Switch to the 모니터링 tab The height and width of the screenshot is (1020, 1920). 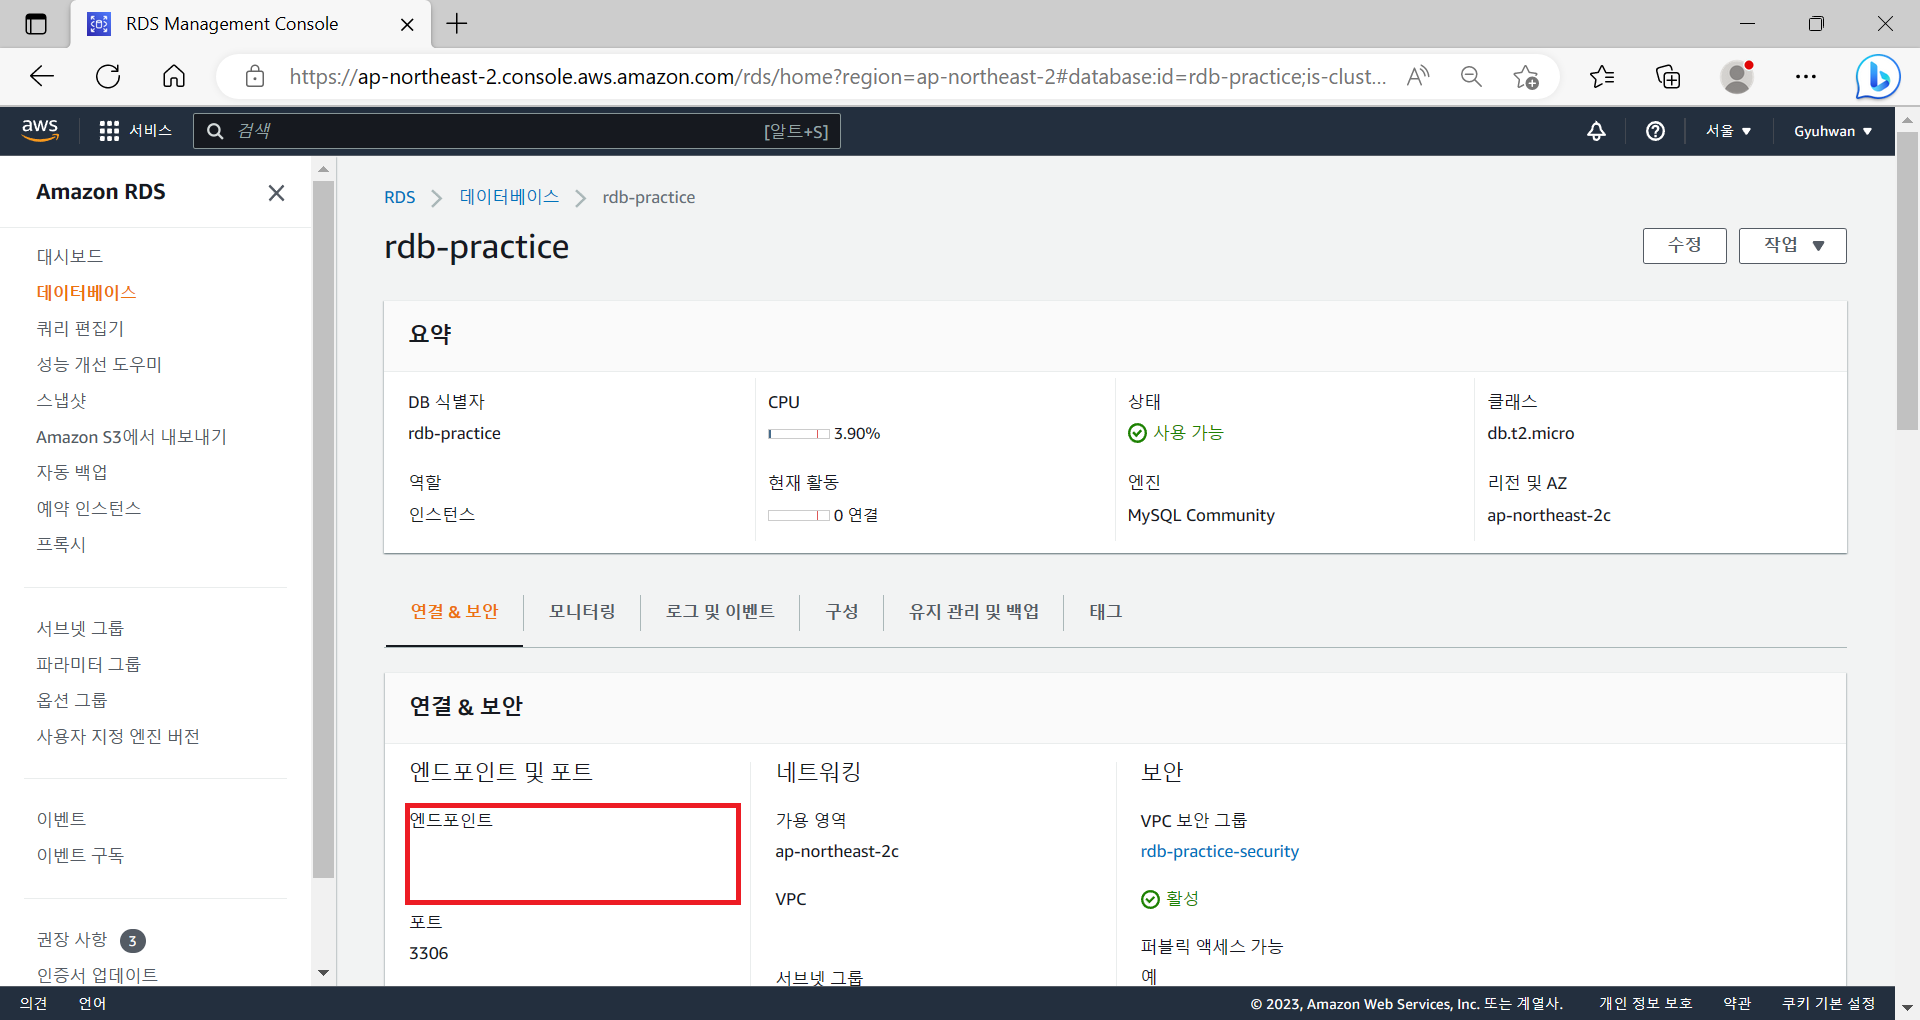click(582, 611)
